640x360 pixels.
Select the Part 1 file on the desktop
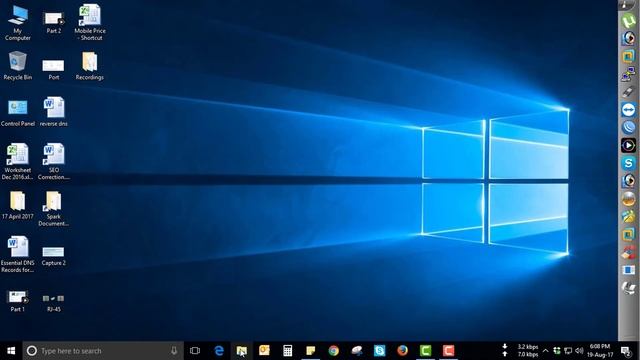point(18,301)
